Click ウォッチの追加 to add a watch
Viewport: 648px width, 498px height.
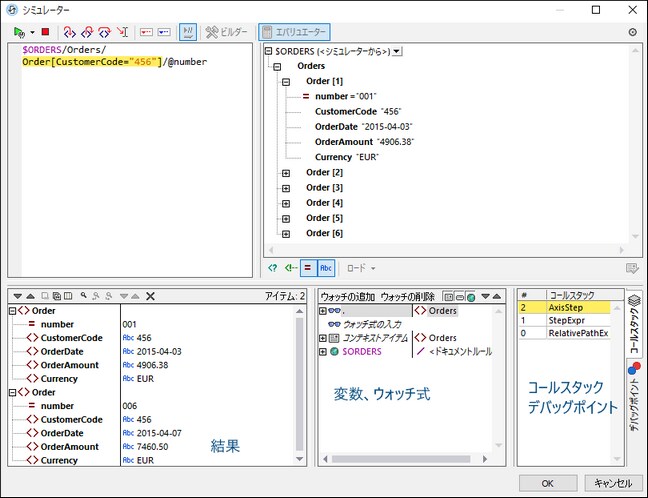pyautogui.click(x=347, y=297)
